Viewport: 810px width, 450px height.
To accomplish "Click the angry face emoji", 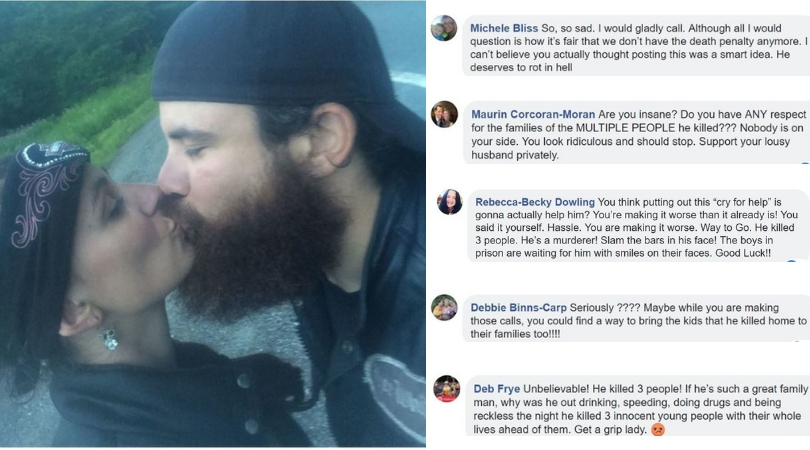I will pyautogui.click(x=658, y=431).
